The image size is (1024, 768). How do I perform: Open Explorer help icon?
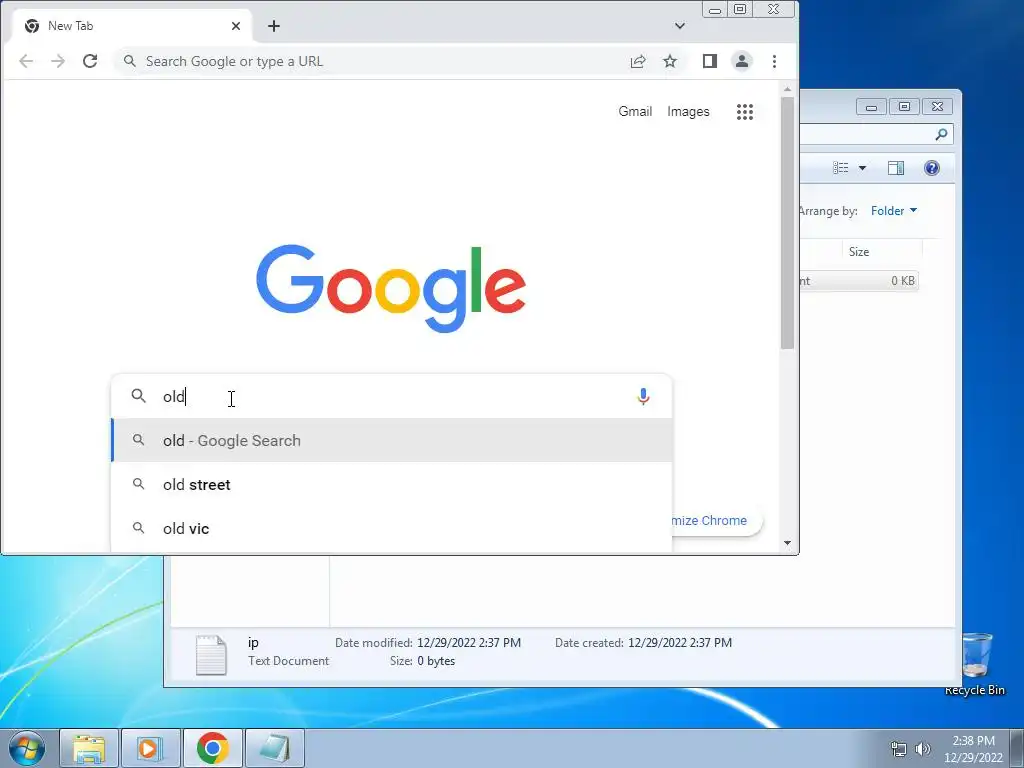(x=932, y=168)
